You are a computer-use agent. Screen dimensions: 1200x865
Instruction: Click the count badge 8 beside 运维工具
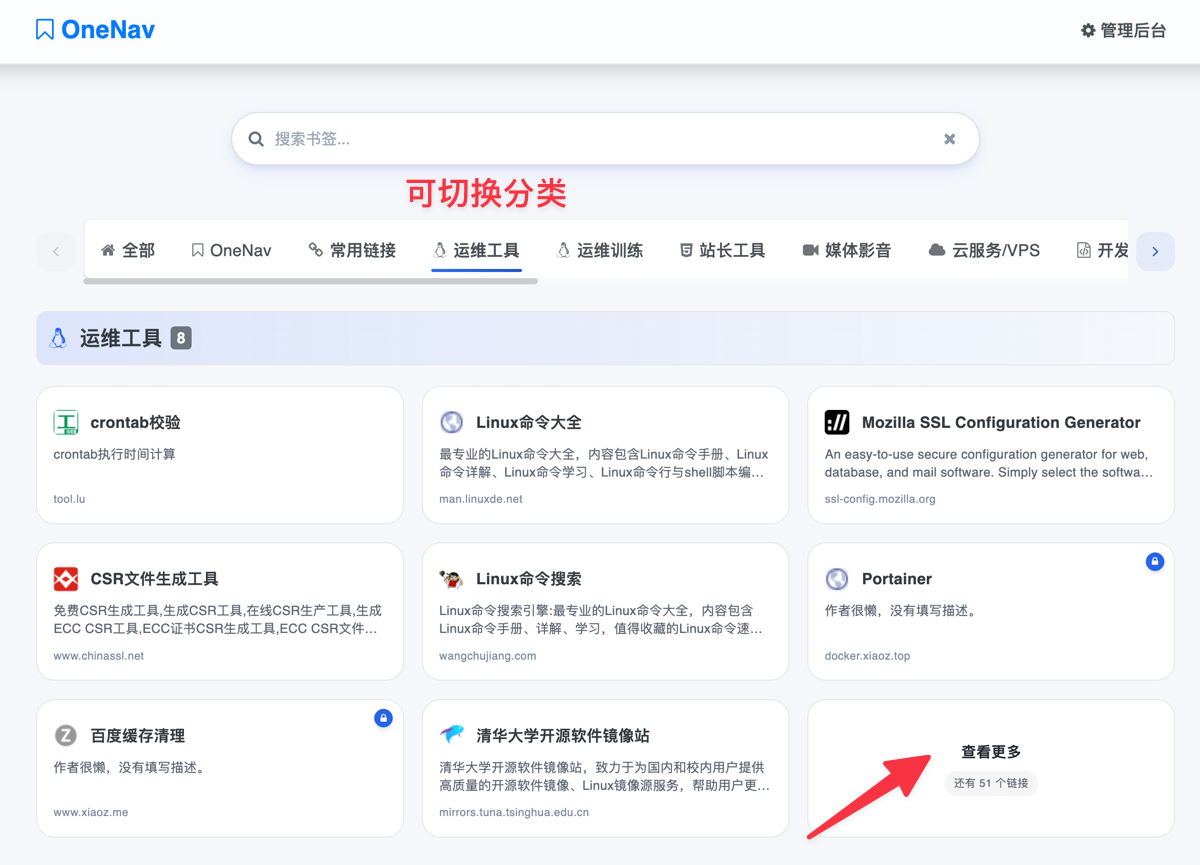[x=181, y=338]
